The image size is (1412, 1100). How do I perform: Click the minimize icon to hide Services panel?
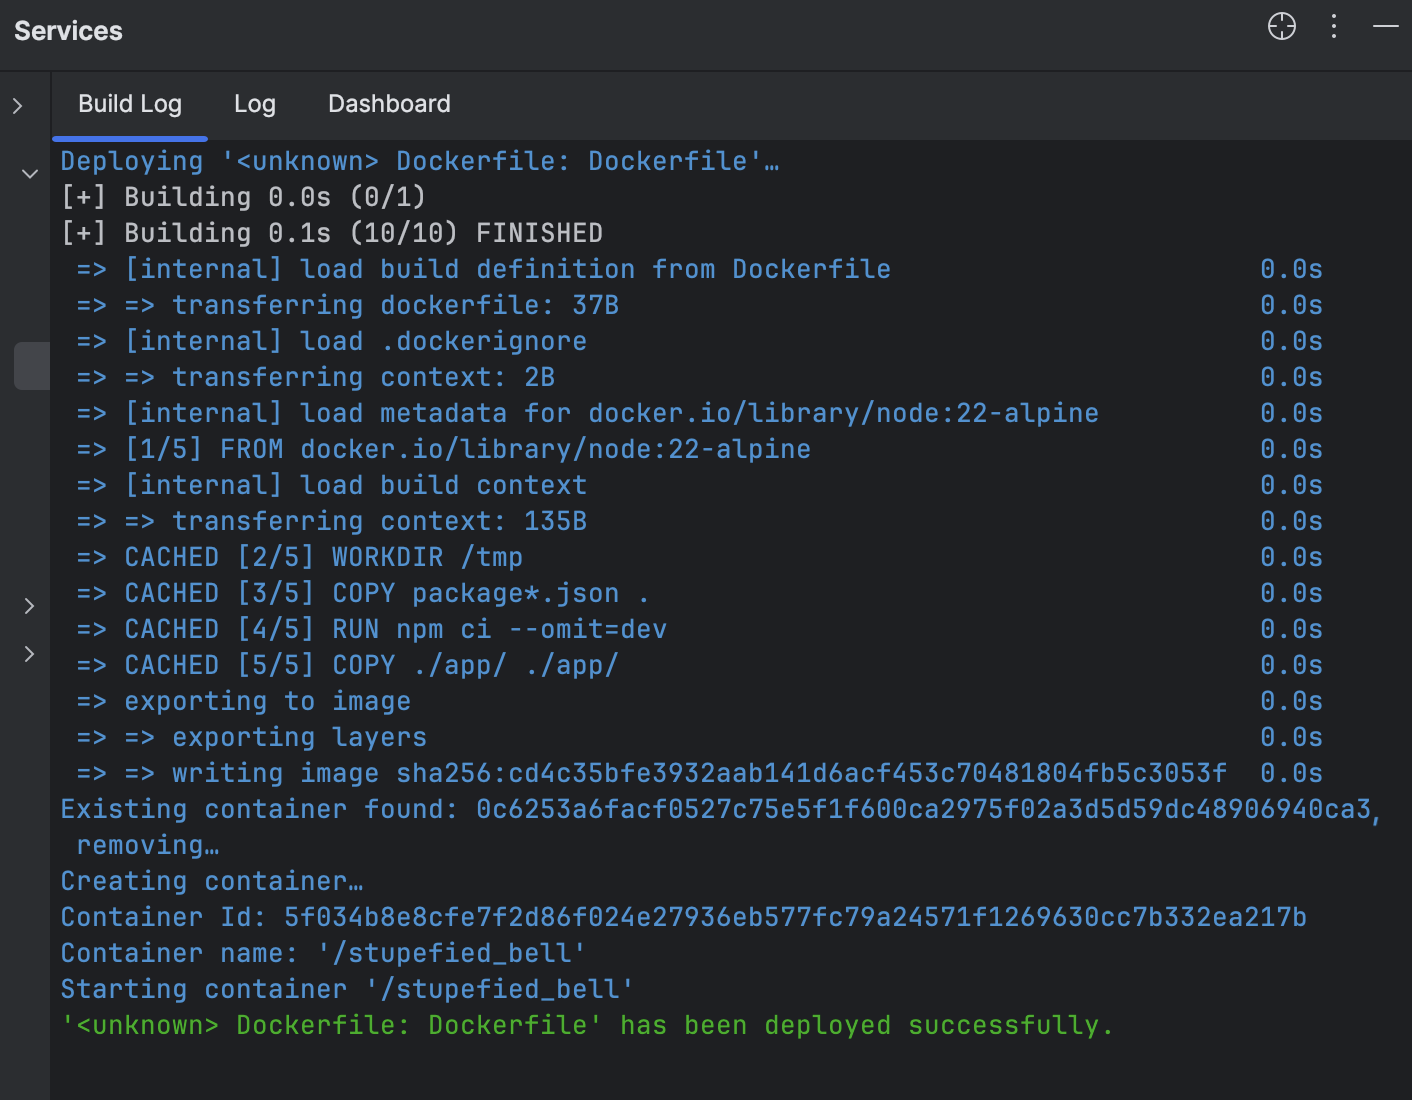point(1388,27)
